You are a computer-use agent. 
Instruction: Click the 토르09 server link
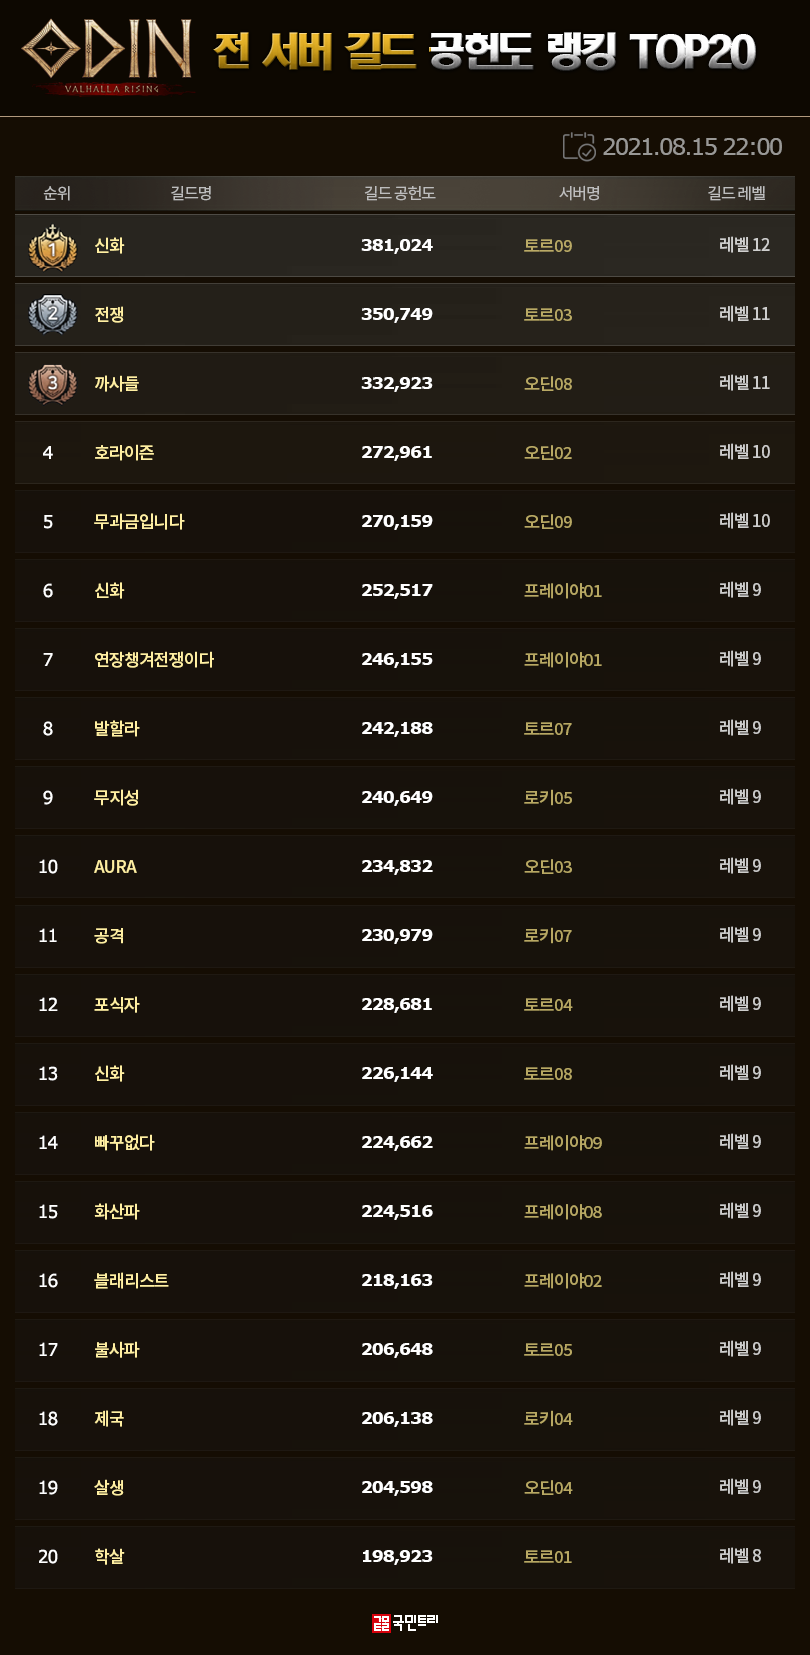click(548, 246)
